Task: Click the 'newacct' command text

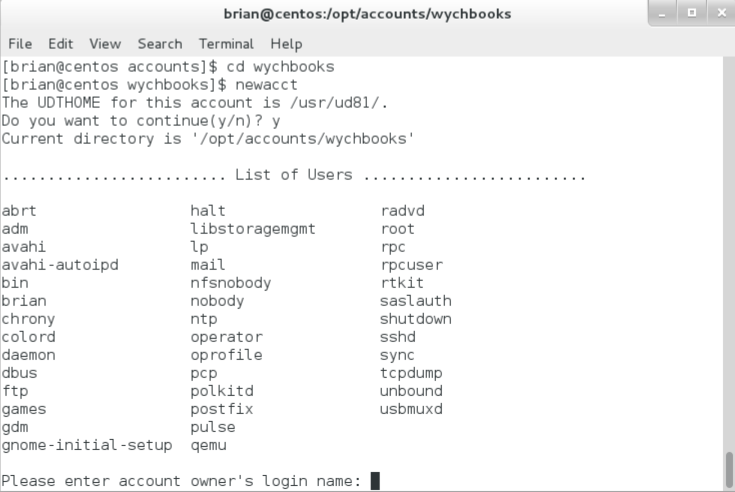Action: 266,85
